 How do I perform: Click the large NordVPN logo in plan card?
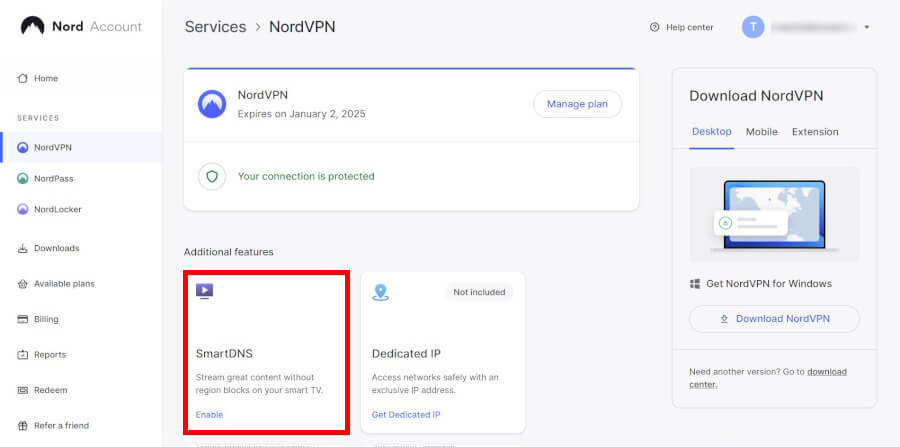click(212, 104)
